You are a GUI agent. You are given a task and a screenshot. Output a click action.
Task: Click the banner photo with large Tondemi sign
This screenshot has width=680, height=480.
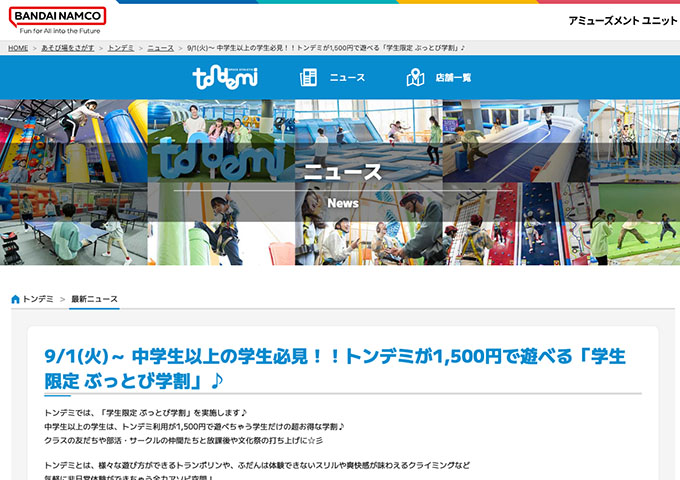click(221, 141)
